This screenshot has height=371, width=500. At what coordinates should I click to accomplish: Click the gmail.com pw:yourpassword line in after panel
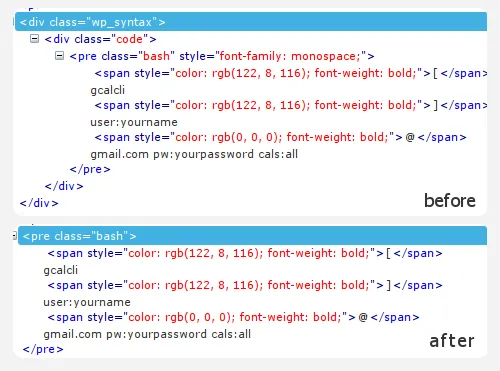[x=147, y=334]
